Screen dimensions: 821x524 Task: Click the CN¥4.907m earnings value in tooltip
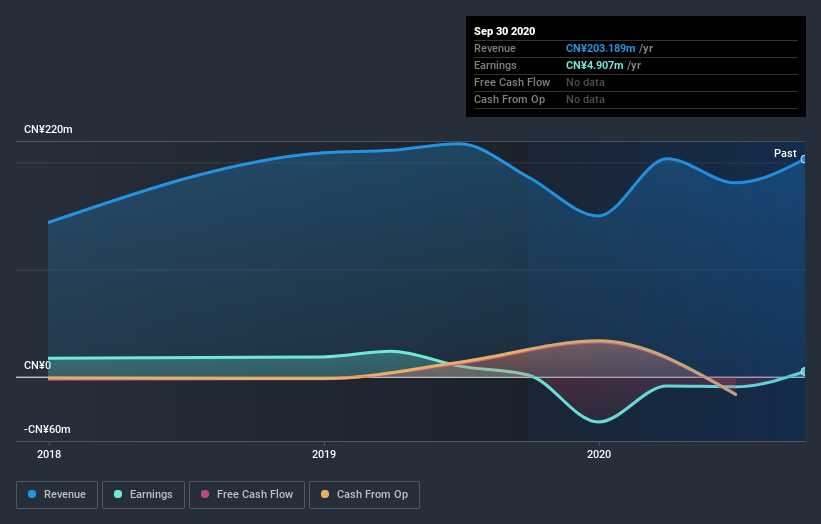point(595,65)
